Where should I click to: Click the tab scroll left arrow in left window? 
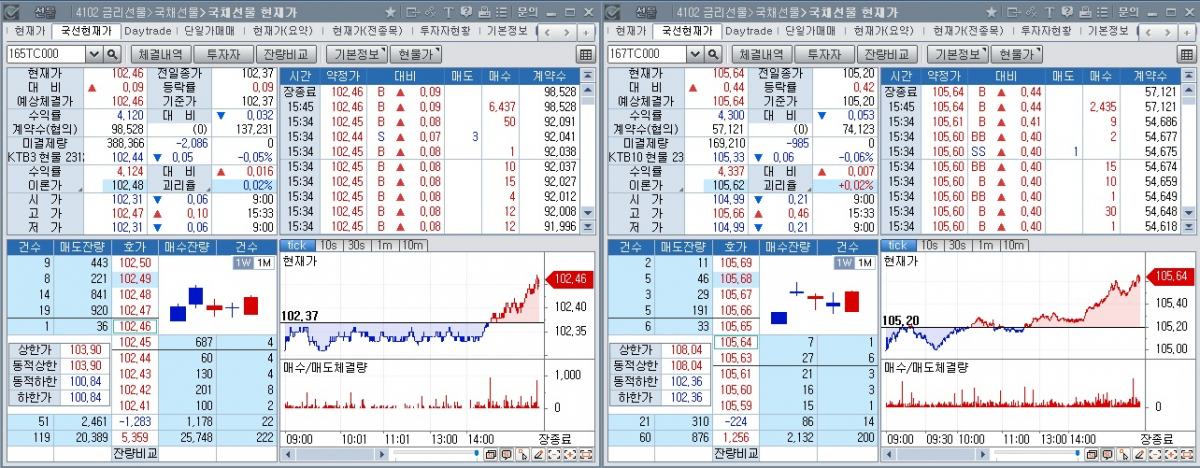pyautogui.click(x=547, y=33)
